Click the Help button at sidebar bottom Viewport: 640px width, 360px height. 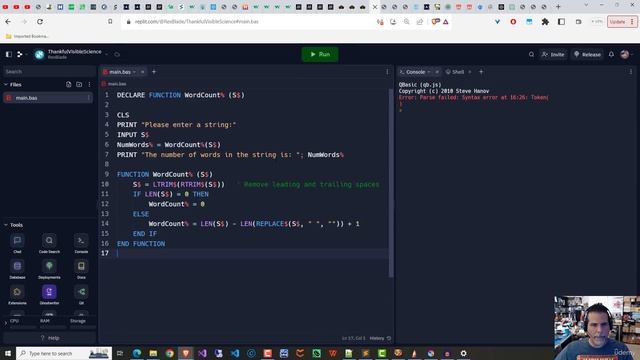[49, 338]
